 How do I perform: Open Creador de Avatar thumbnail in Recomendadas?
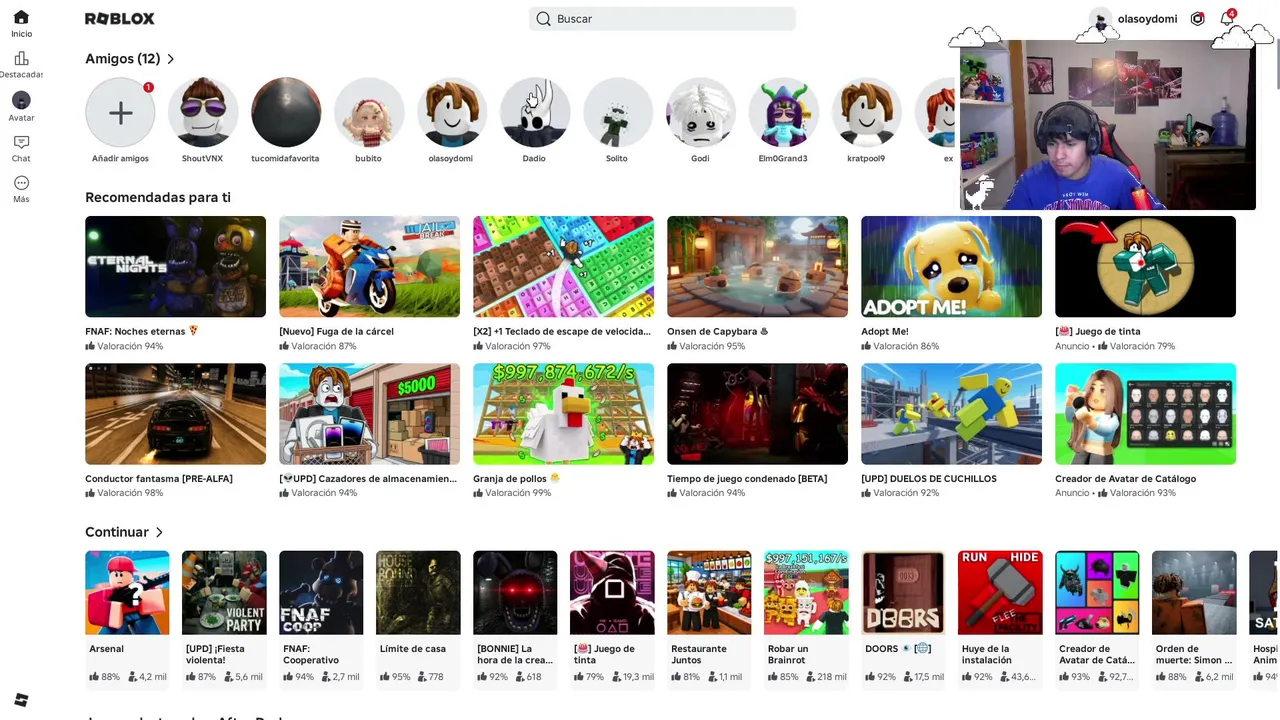1145,414
